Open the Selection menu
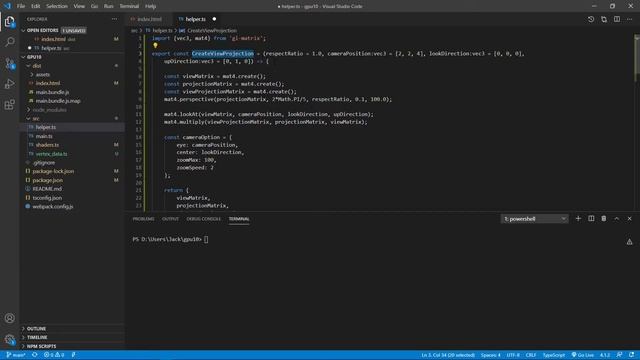 coord(57,6)
